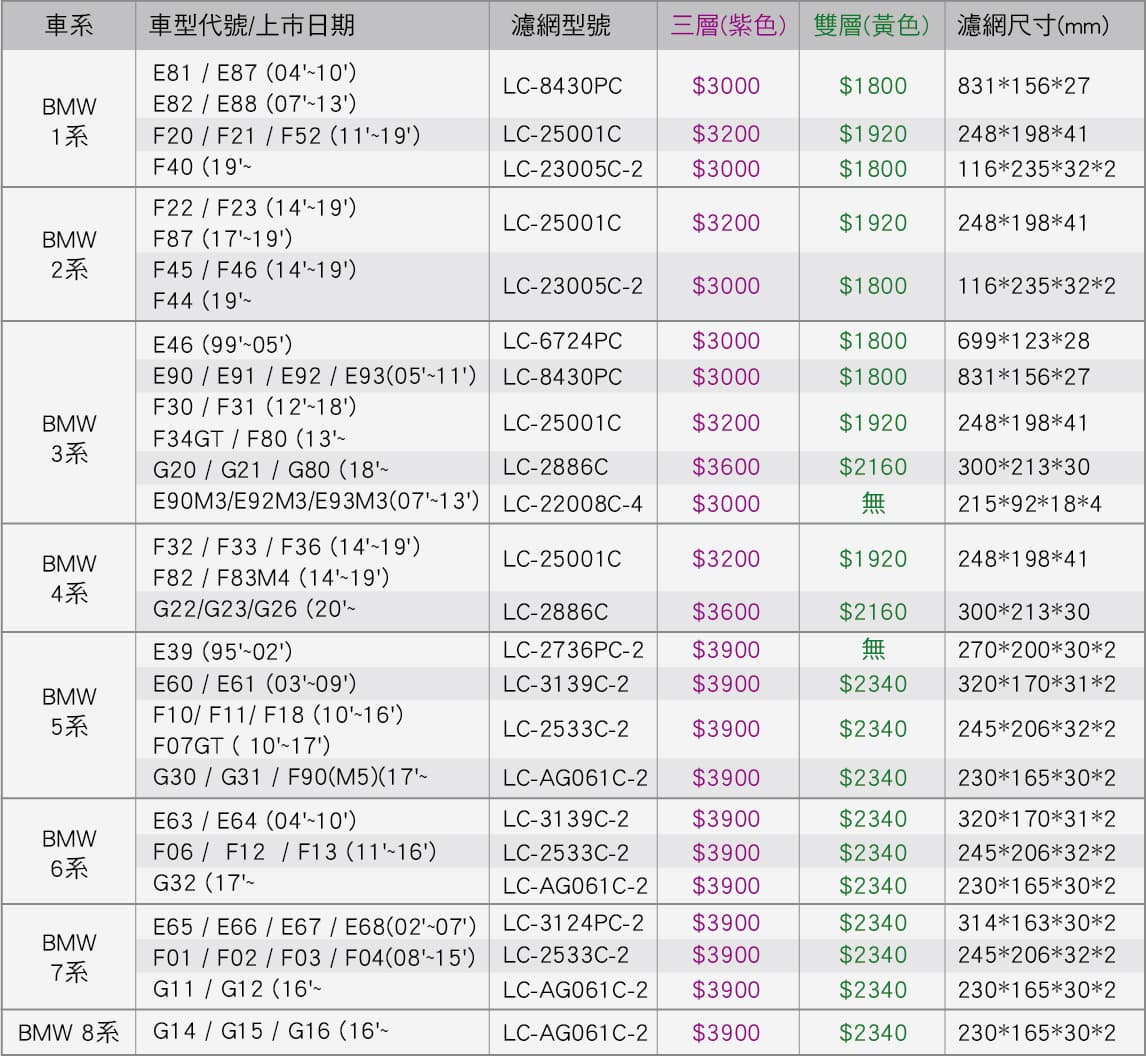The width and height of the screenshot is (1147, 1056).
Task: Select the F40 (19'~ model text
Action: coord(202,167)
